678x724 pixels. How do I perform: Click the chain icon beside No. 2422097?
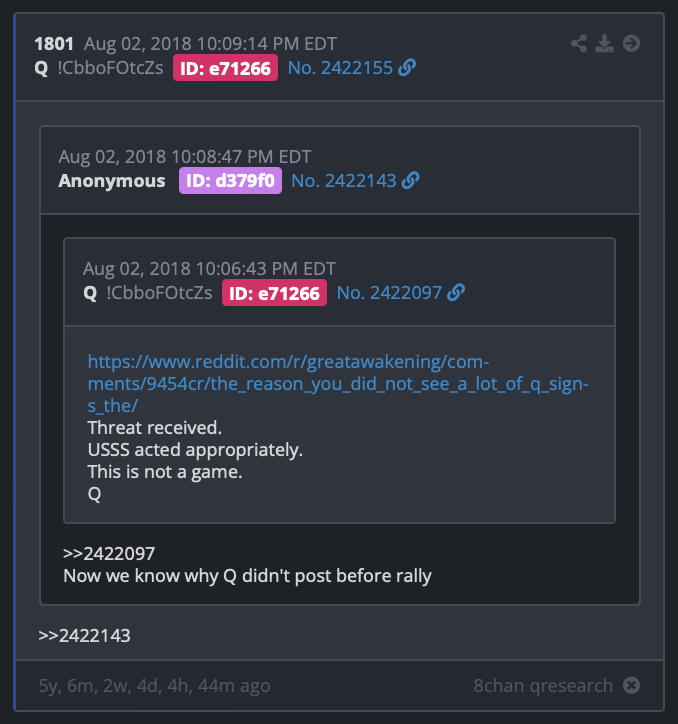point(456,293)
